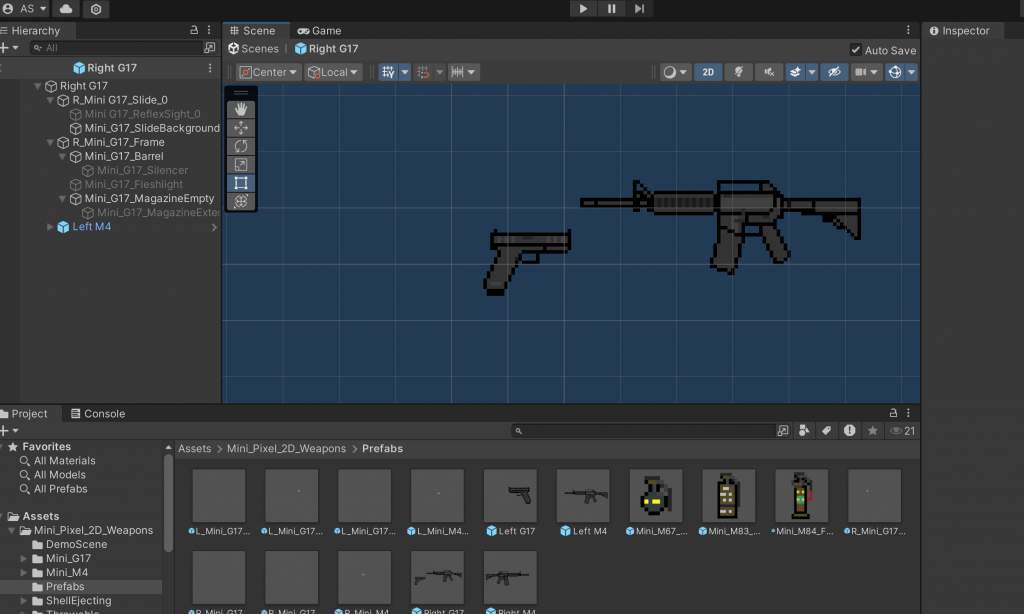
Task: Click the Project search field
Action: click(x=643, y=430)
